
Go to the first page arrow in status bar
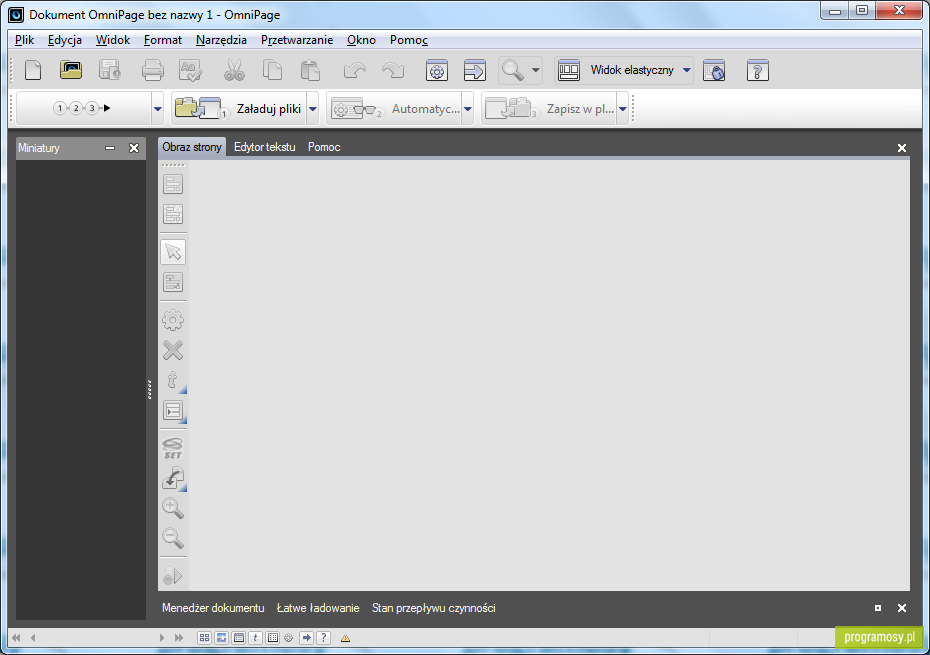[16, 638]
